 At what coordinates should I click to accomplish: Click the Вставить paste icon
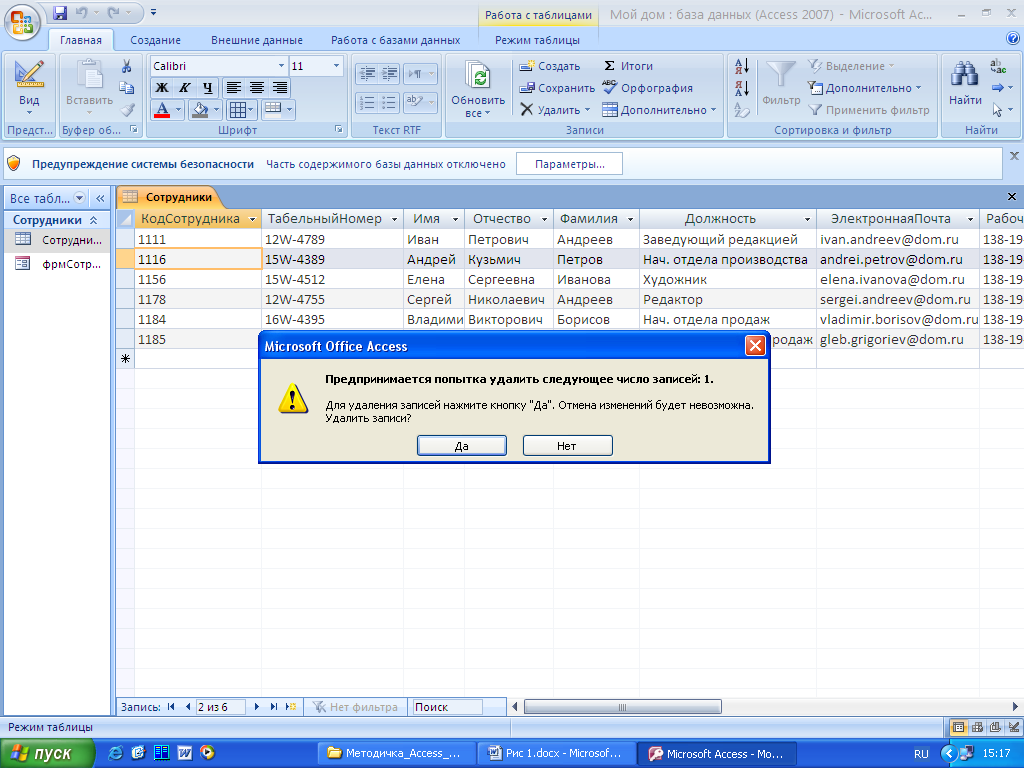[x=89, y=74]
